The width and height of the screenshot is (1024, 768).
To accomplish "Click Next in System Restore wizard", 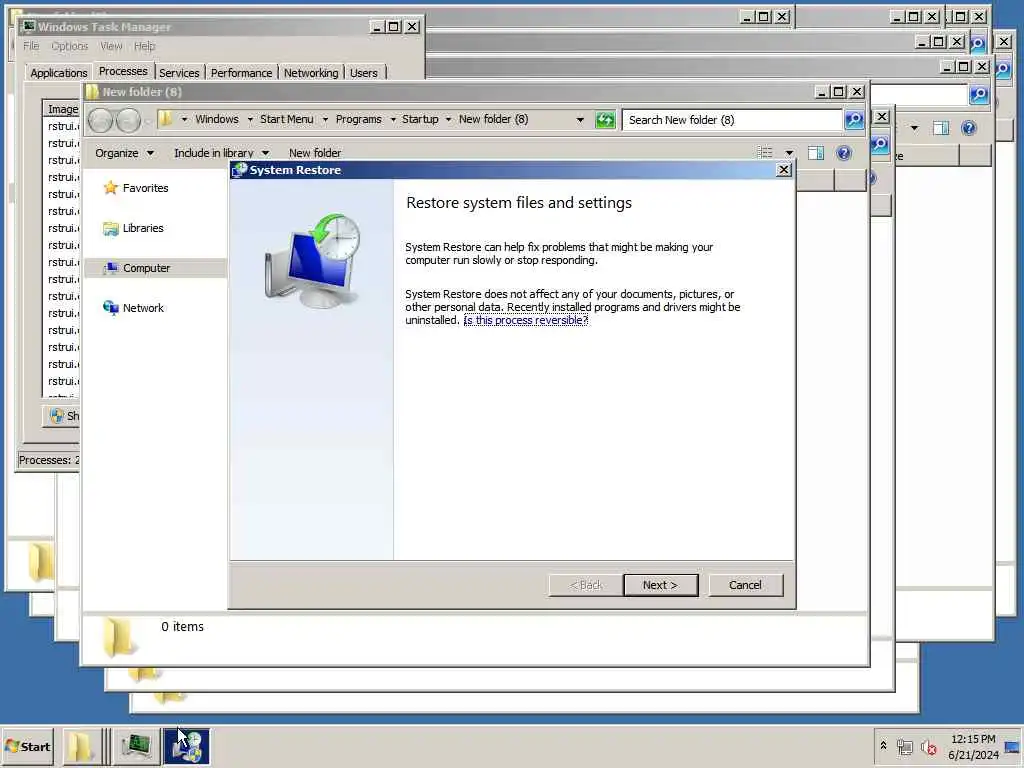I will click(x=660, y=585).
